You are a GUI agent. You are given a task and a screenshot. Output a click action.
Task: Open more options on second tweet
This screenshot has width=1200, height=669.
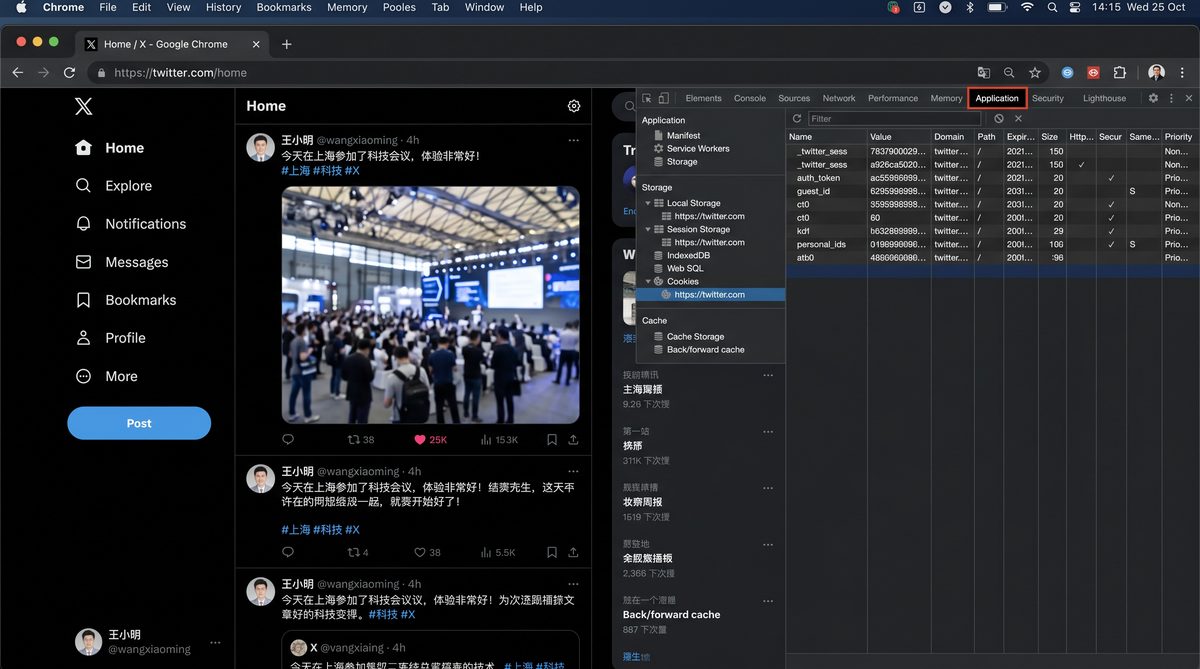[573, 471]
